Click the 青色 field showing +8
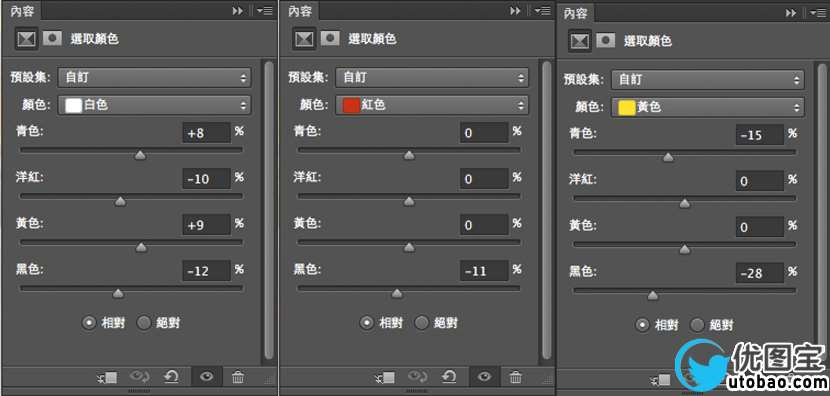830x396 pixels. [x=206, y=133]
